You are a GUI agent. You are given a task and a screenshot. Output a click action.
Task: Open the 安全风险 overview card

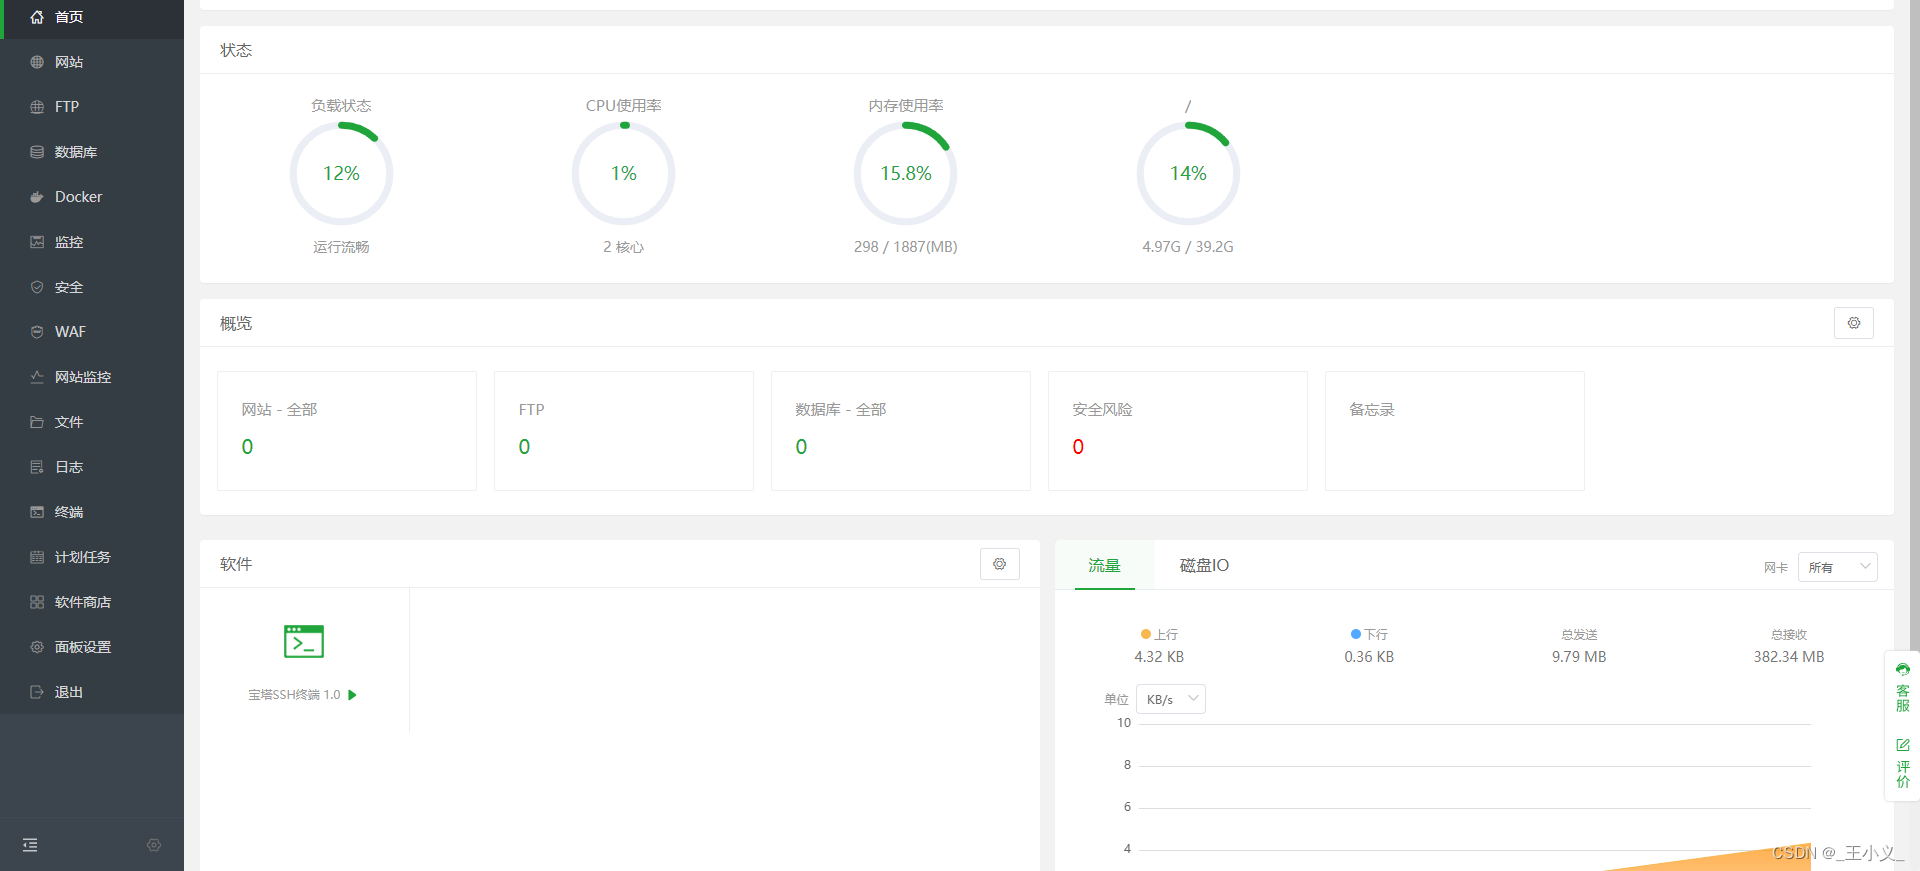tap(1178, 431)
